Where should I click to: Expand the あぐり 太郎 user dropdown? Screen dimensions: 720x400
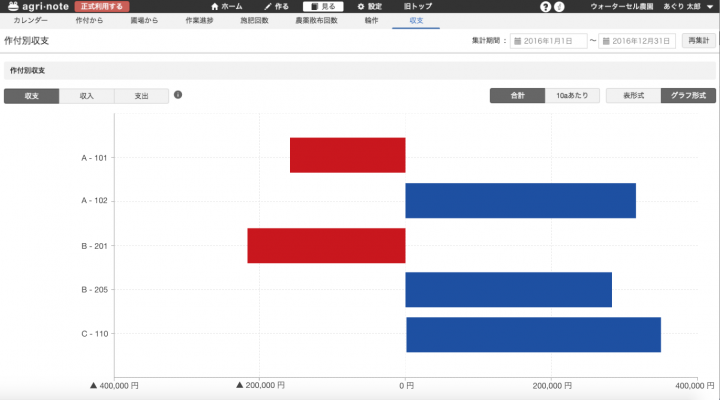[688, 6]
